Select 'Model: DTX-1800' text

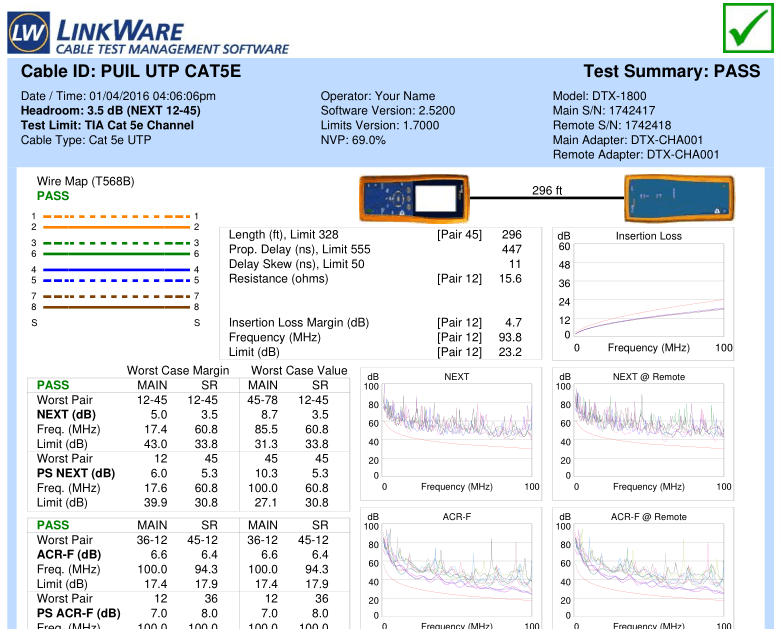point(599,96)
